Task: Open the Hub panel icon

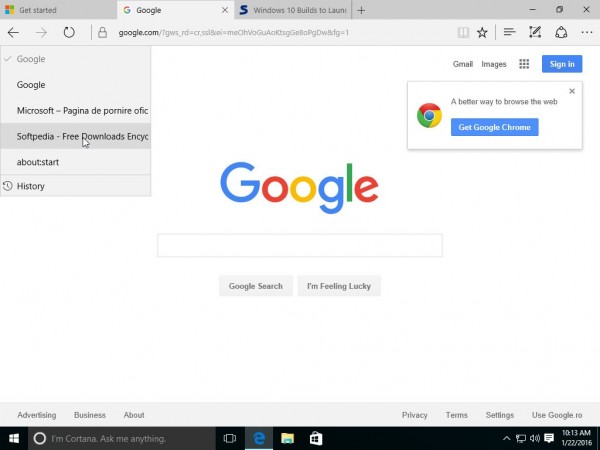Action: [509, 33]
